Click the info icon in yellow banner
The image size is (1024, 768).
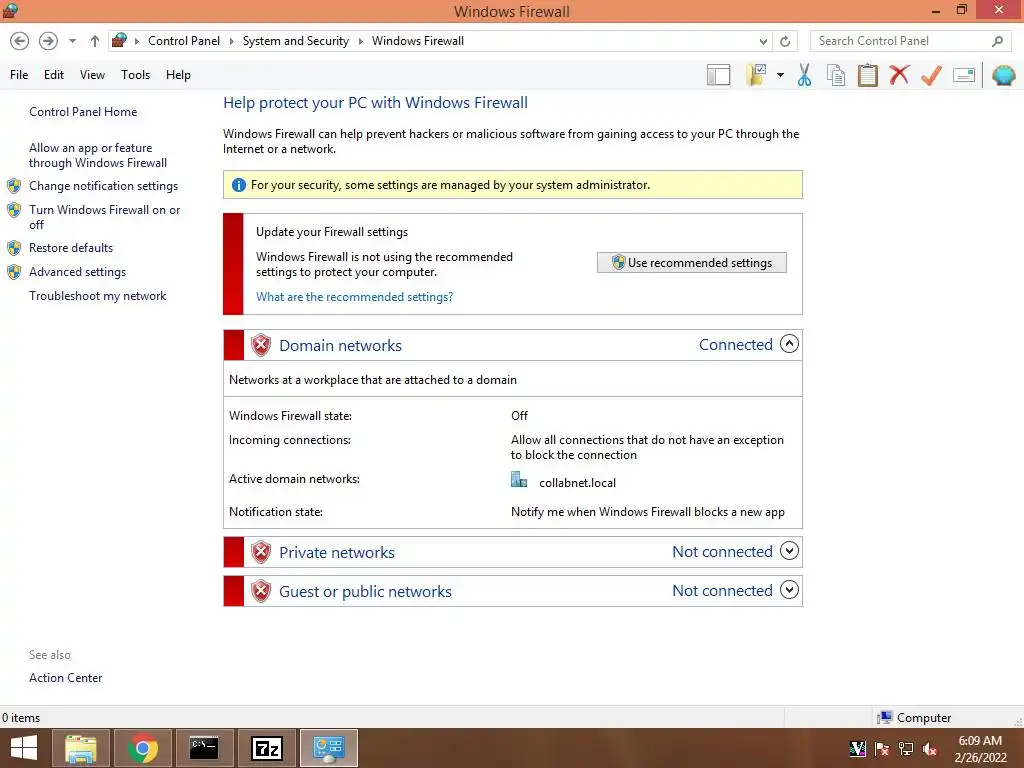point(239,185)
